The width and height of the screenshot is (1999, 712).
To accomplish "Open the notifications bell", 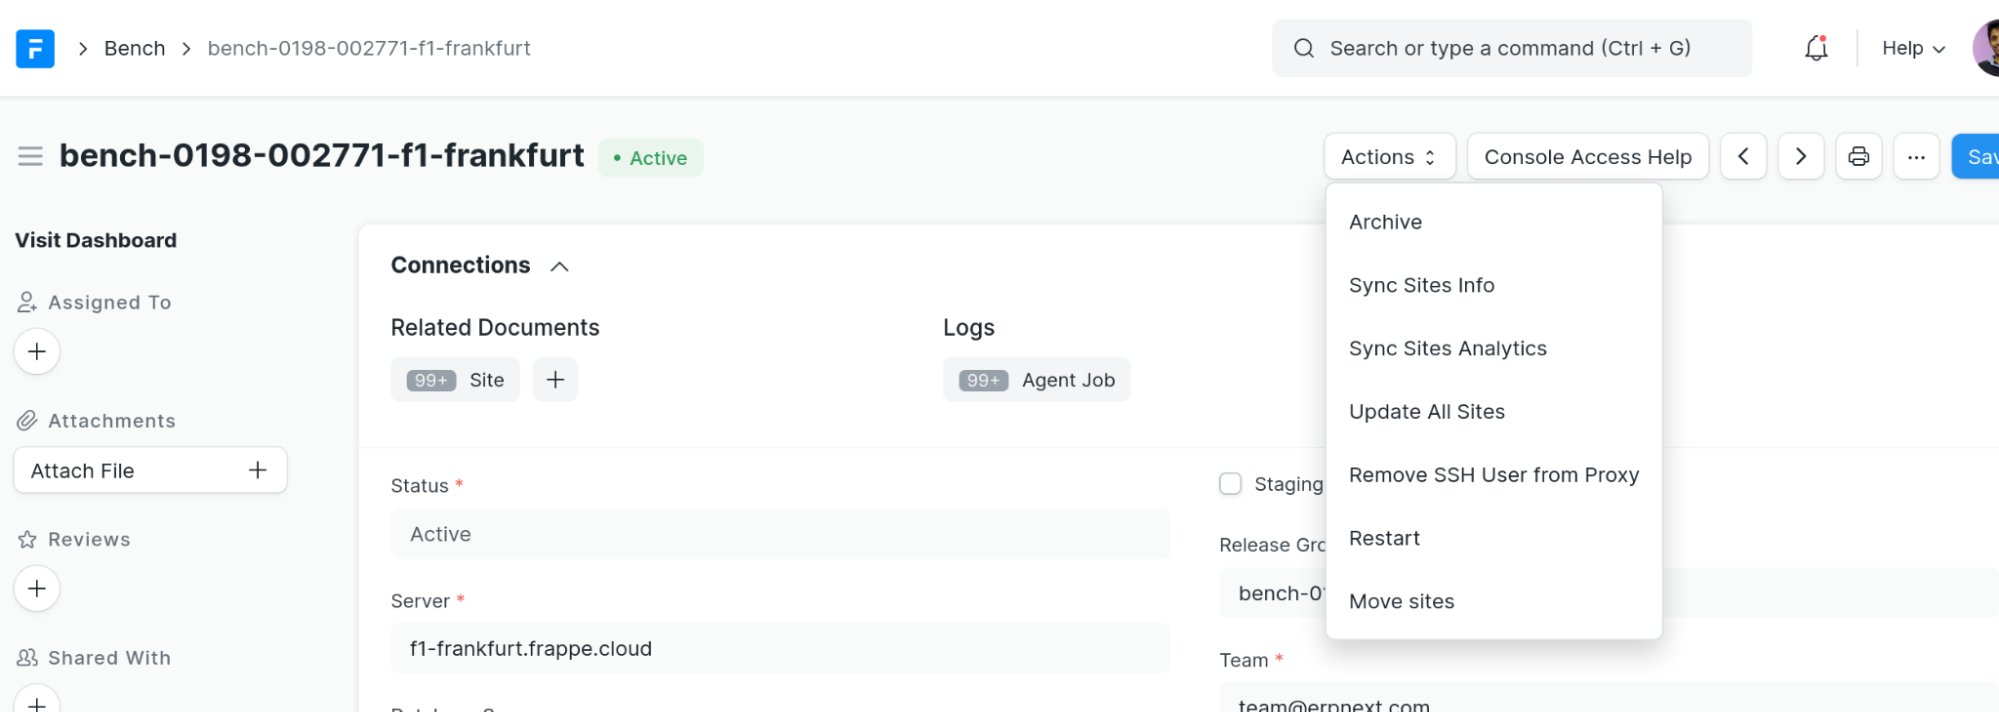I will pos(1815,48).
